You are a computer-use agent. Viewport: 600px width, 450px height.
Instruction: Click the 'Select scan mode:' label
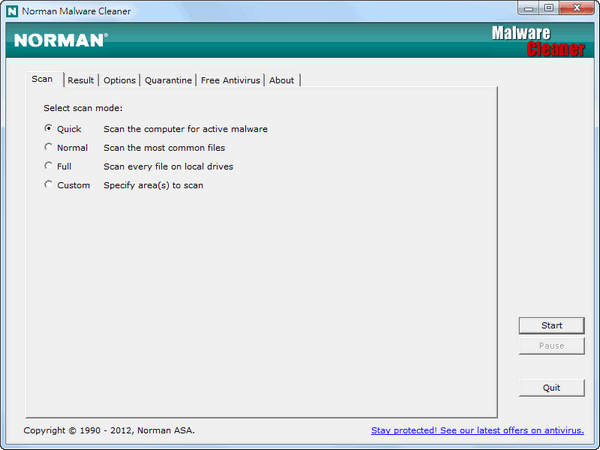83,108
